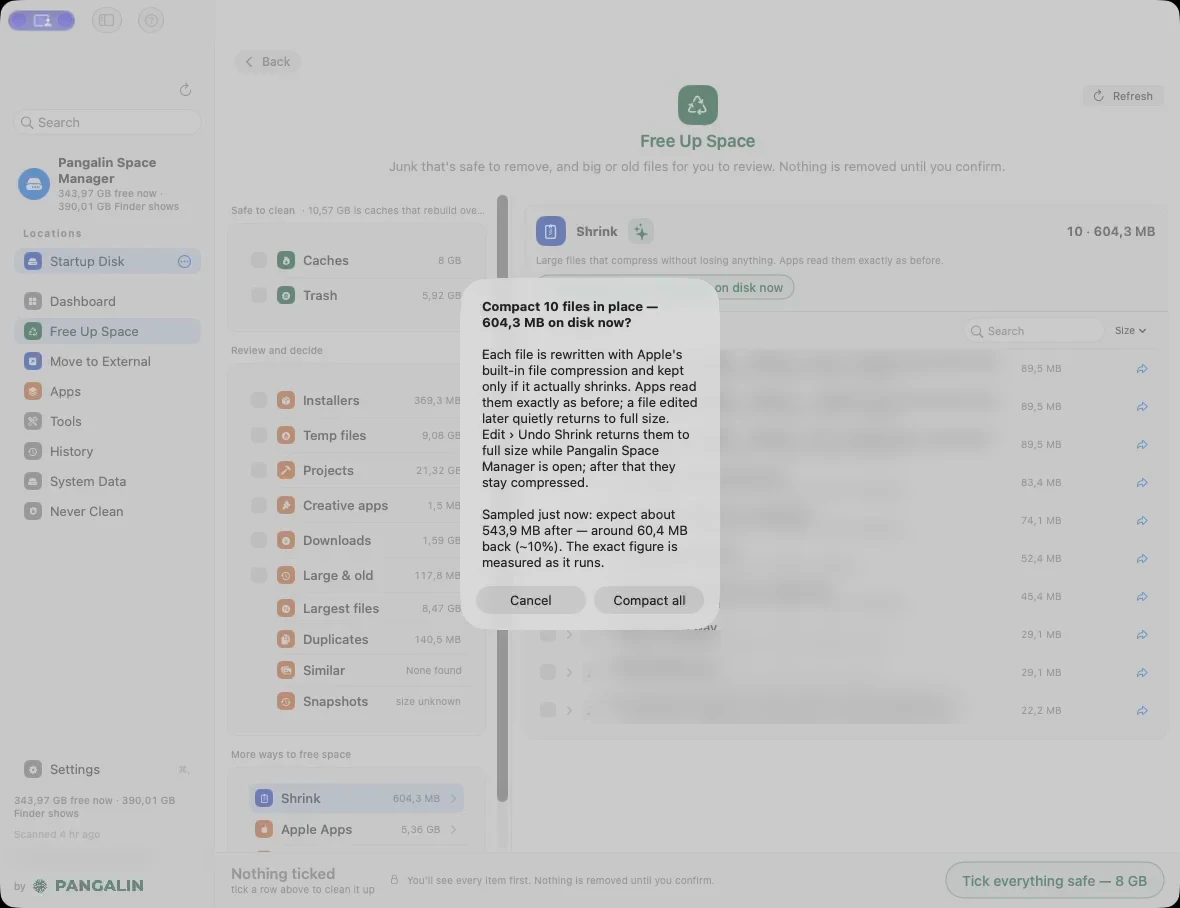The width and height of the screenshot is (1180, 908).
Task: Focus the Shrink file list Search field
Action: [1033, 331]
